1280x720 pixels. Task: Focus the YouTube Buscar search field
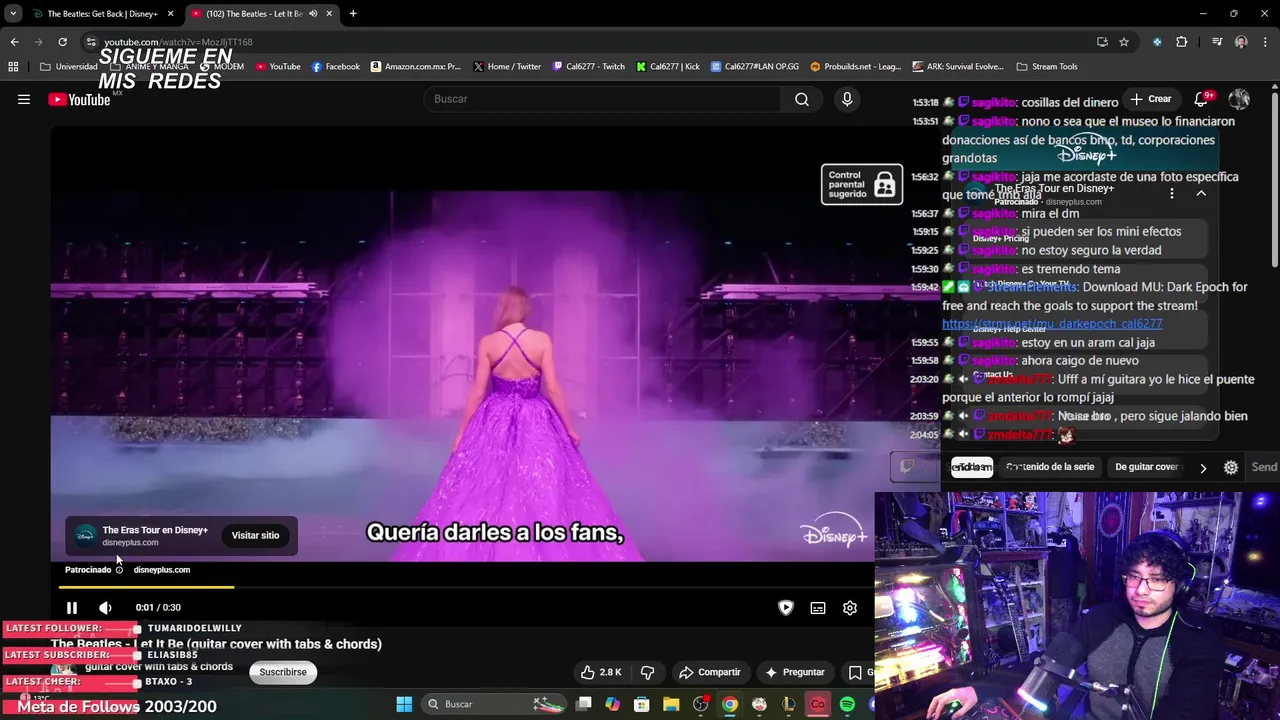(x=602, y=99)
